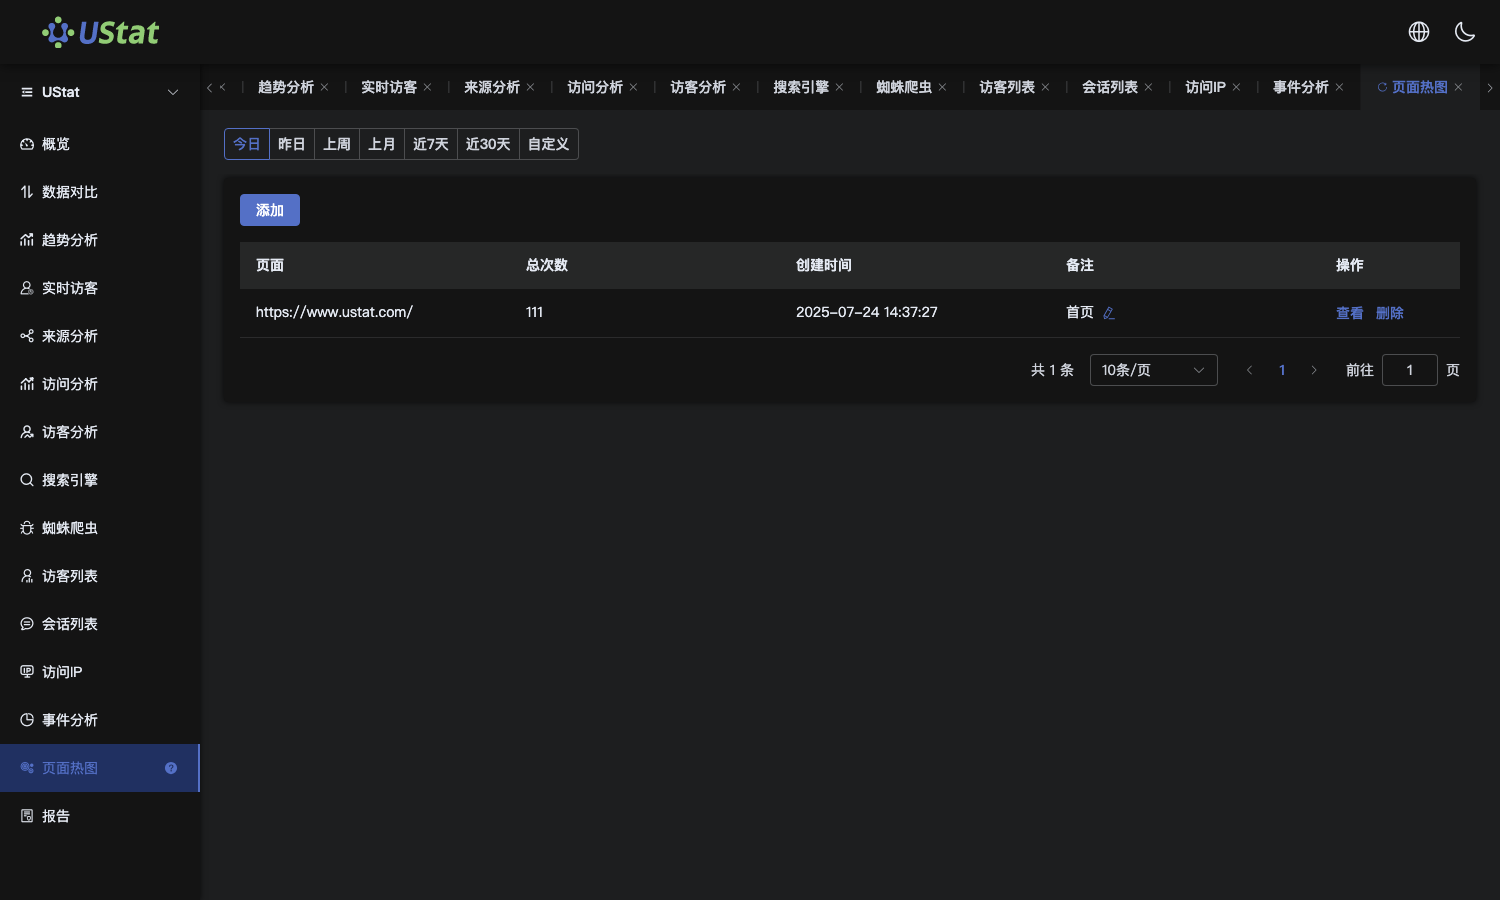
Task: Open 事件分析 in sidebar
Action: point(100,720)
